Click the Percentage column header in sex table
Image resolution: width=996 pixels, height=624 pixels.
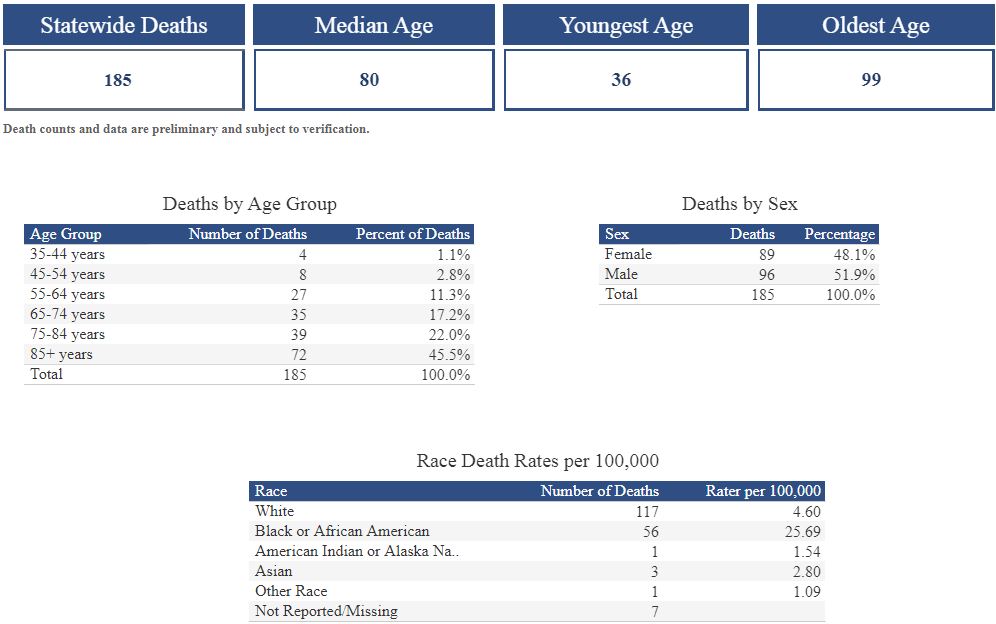point(839,234)
